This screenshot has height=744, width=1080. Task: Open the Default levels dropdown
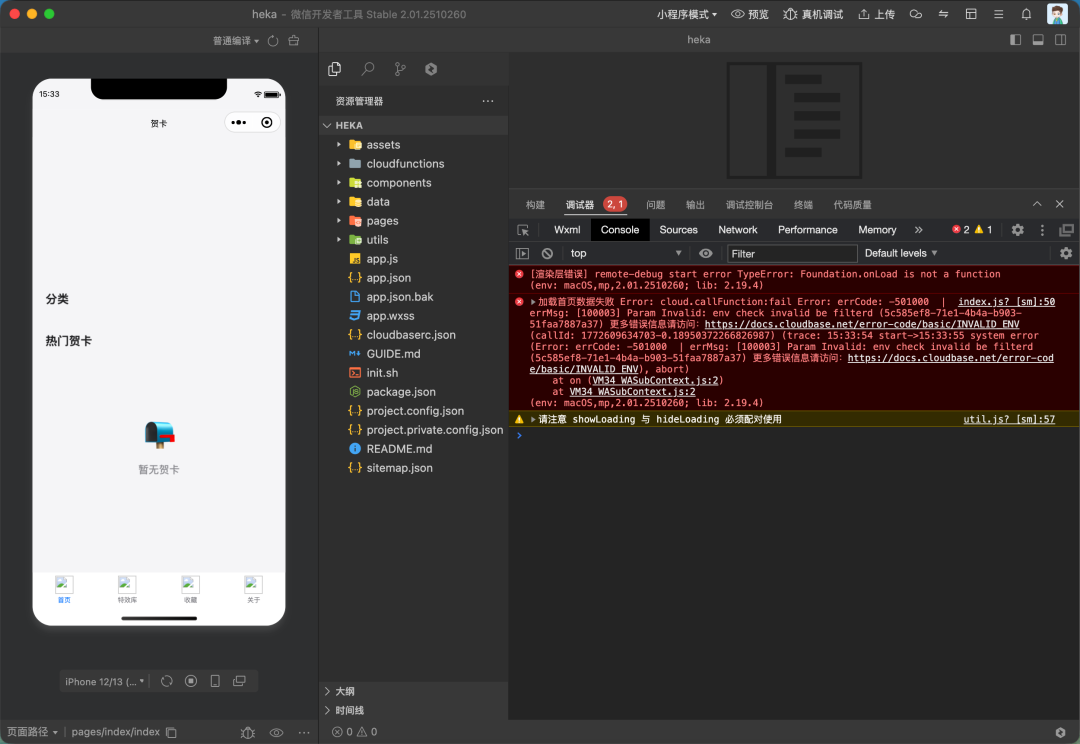pos(901,253)
